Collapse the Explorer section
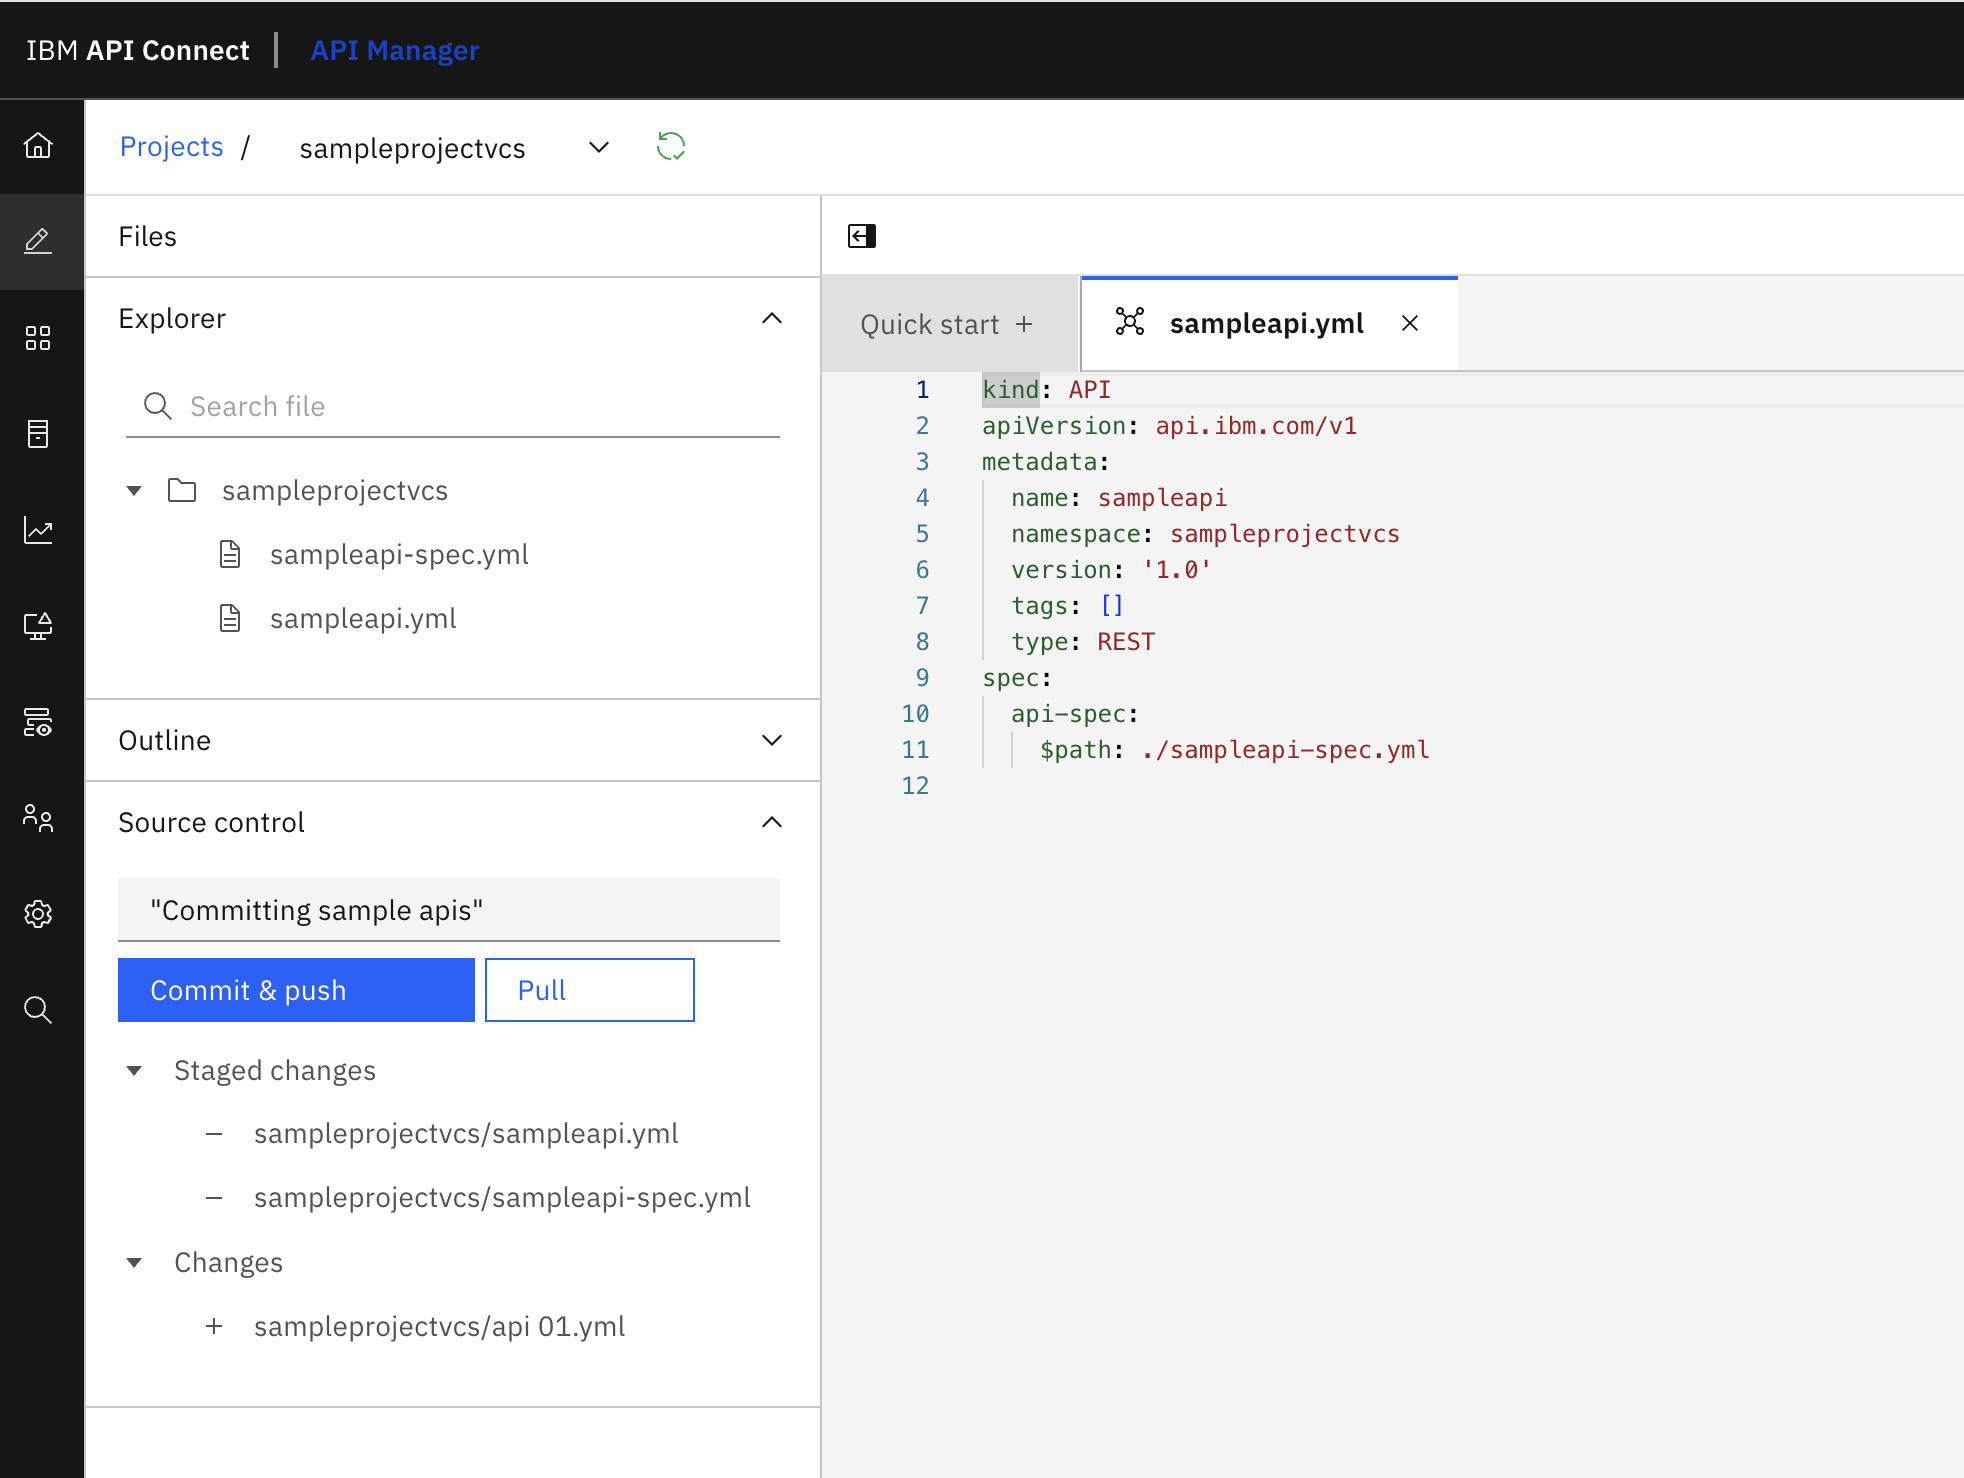Screen dimensions: 1964x1478 pyautogui.click(x=772, y=318)
